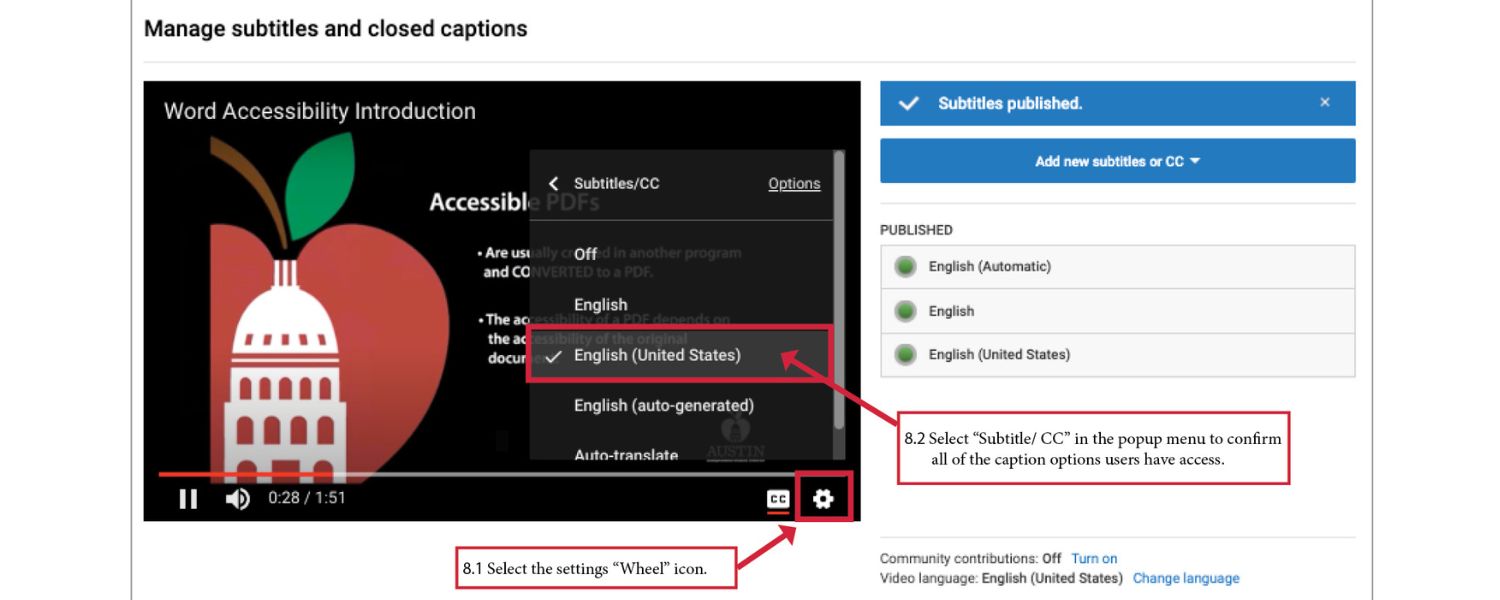1500x600 pixels.
Task: Select English in the subtitles menu
Action: [x=600, y=304]
